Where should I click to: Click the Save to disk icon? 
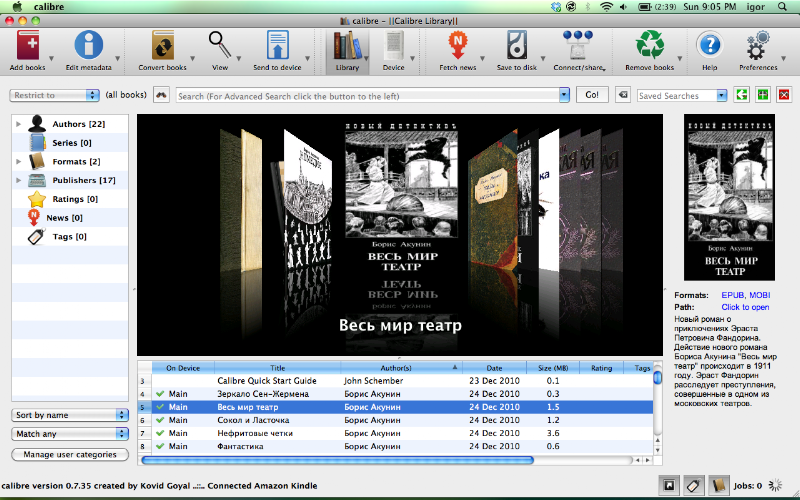(517, 46)
